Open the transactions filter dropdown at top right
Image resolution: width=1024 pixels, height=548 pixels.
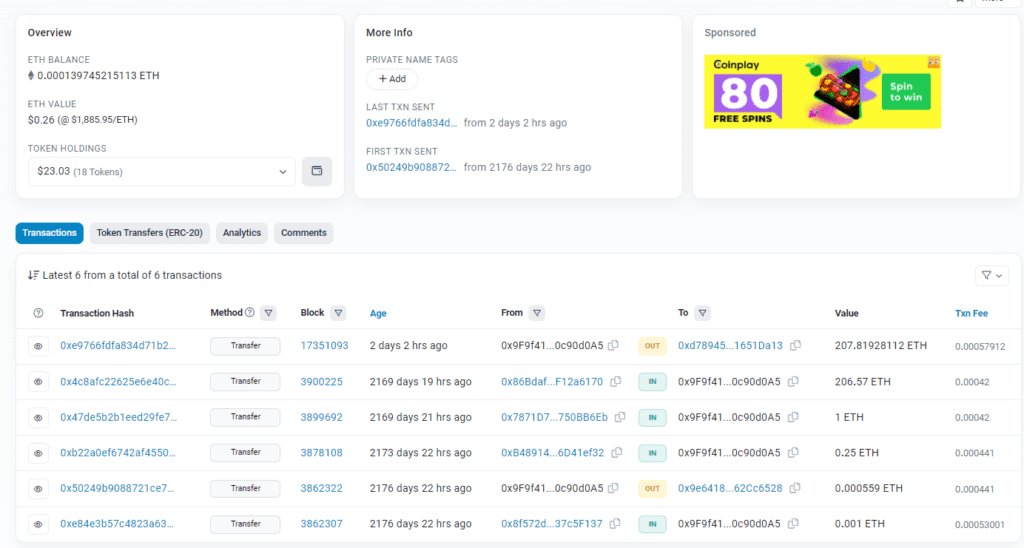[991, 275]
